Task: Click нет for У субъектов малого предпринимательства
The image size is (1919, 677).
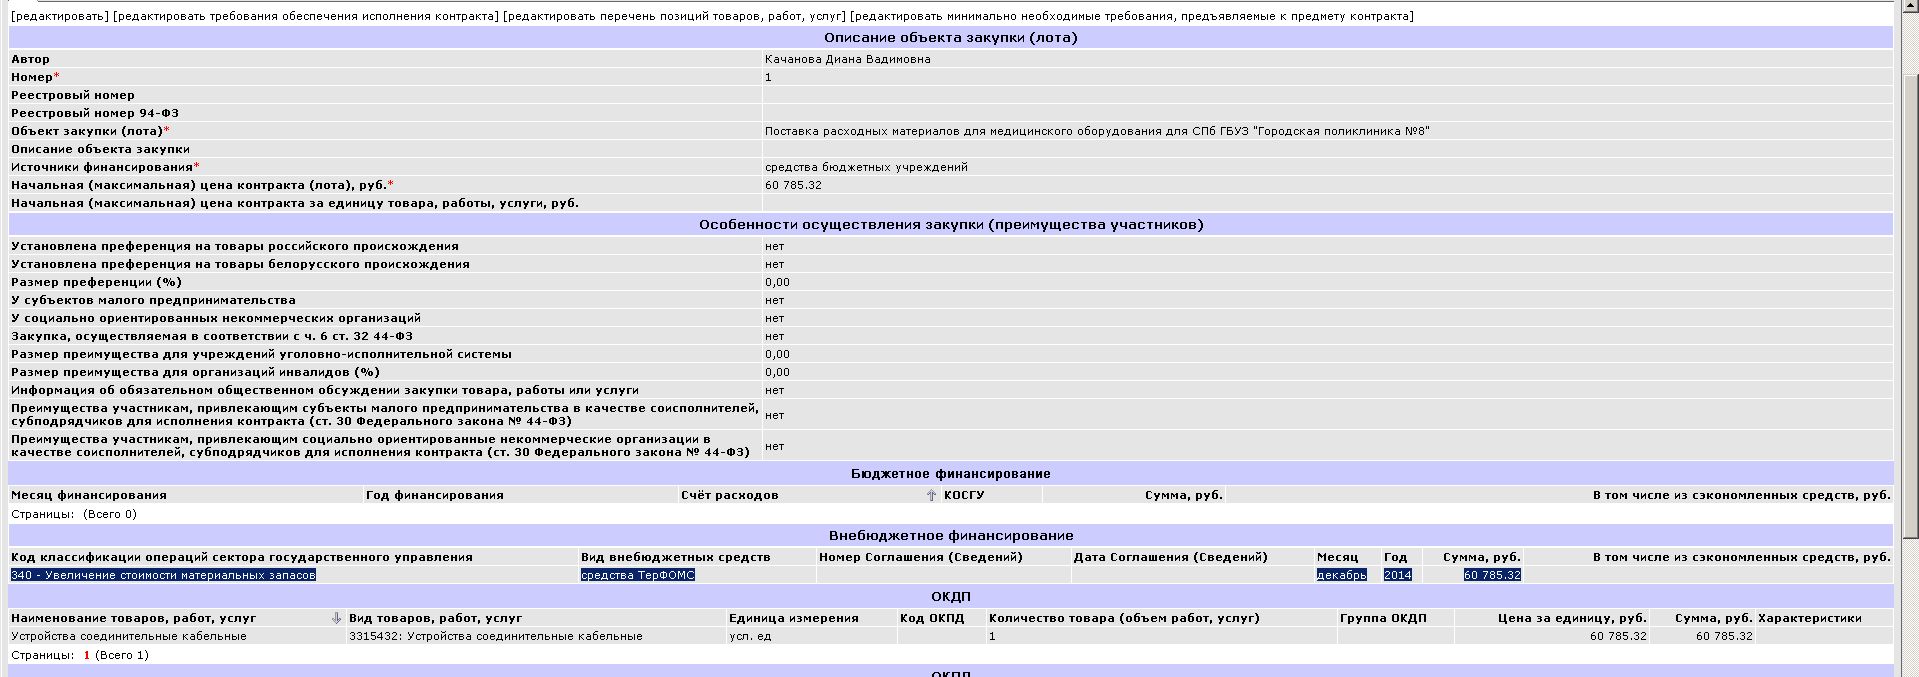Action: coord(775,300)
